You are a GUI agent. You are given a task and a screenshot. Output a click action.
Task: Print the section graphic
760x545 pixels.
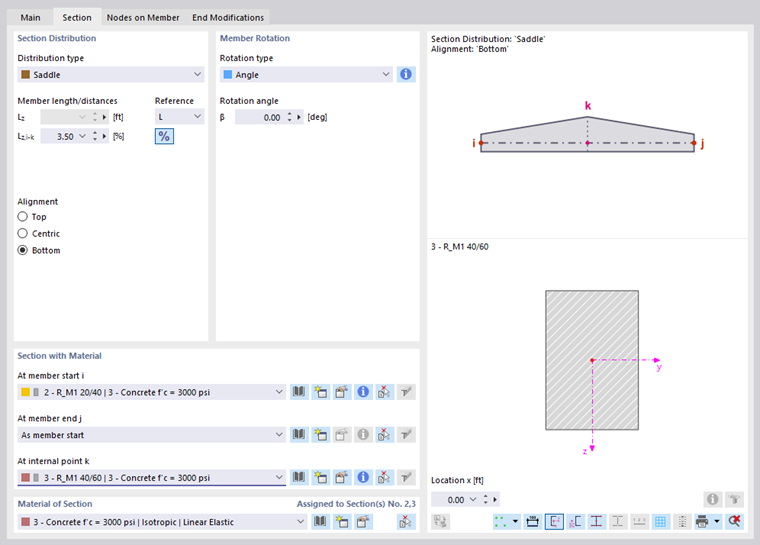tap(702, 522)
